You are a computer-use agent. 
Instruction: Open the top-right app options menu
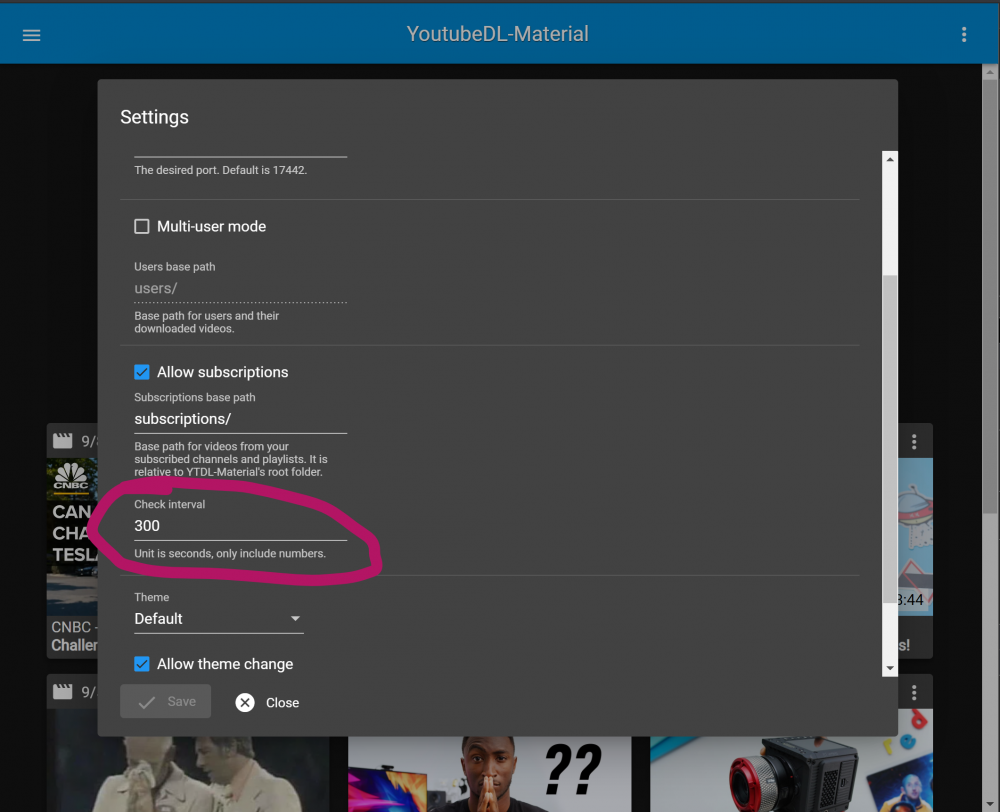(x=964, y=34)
